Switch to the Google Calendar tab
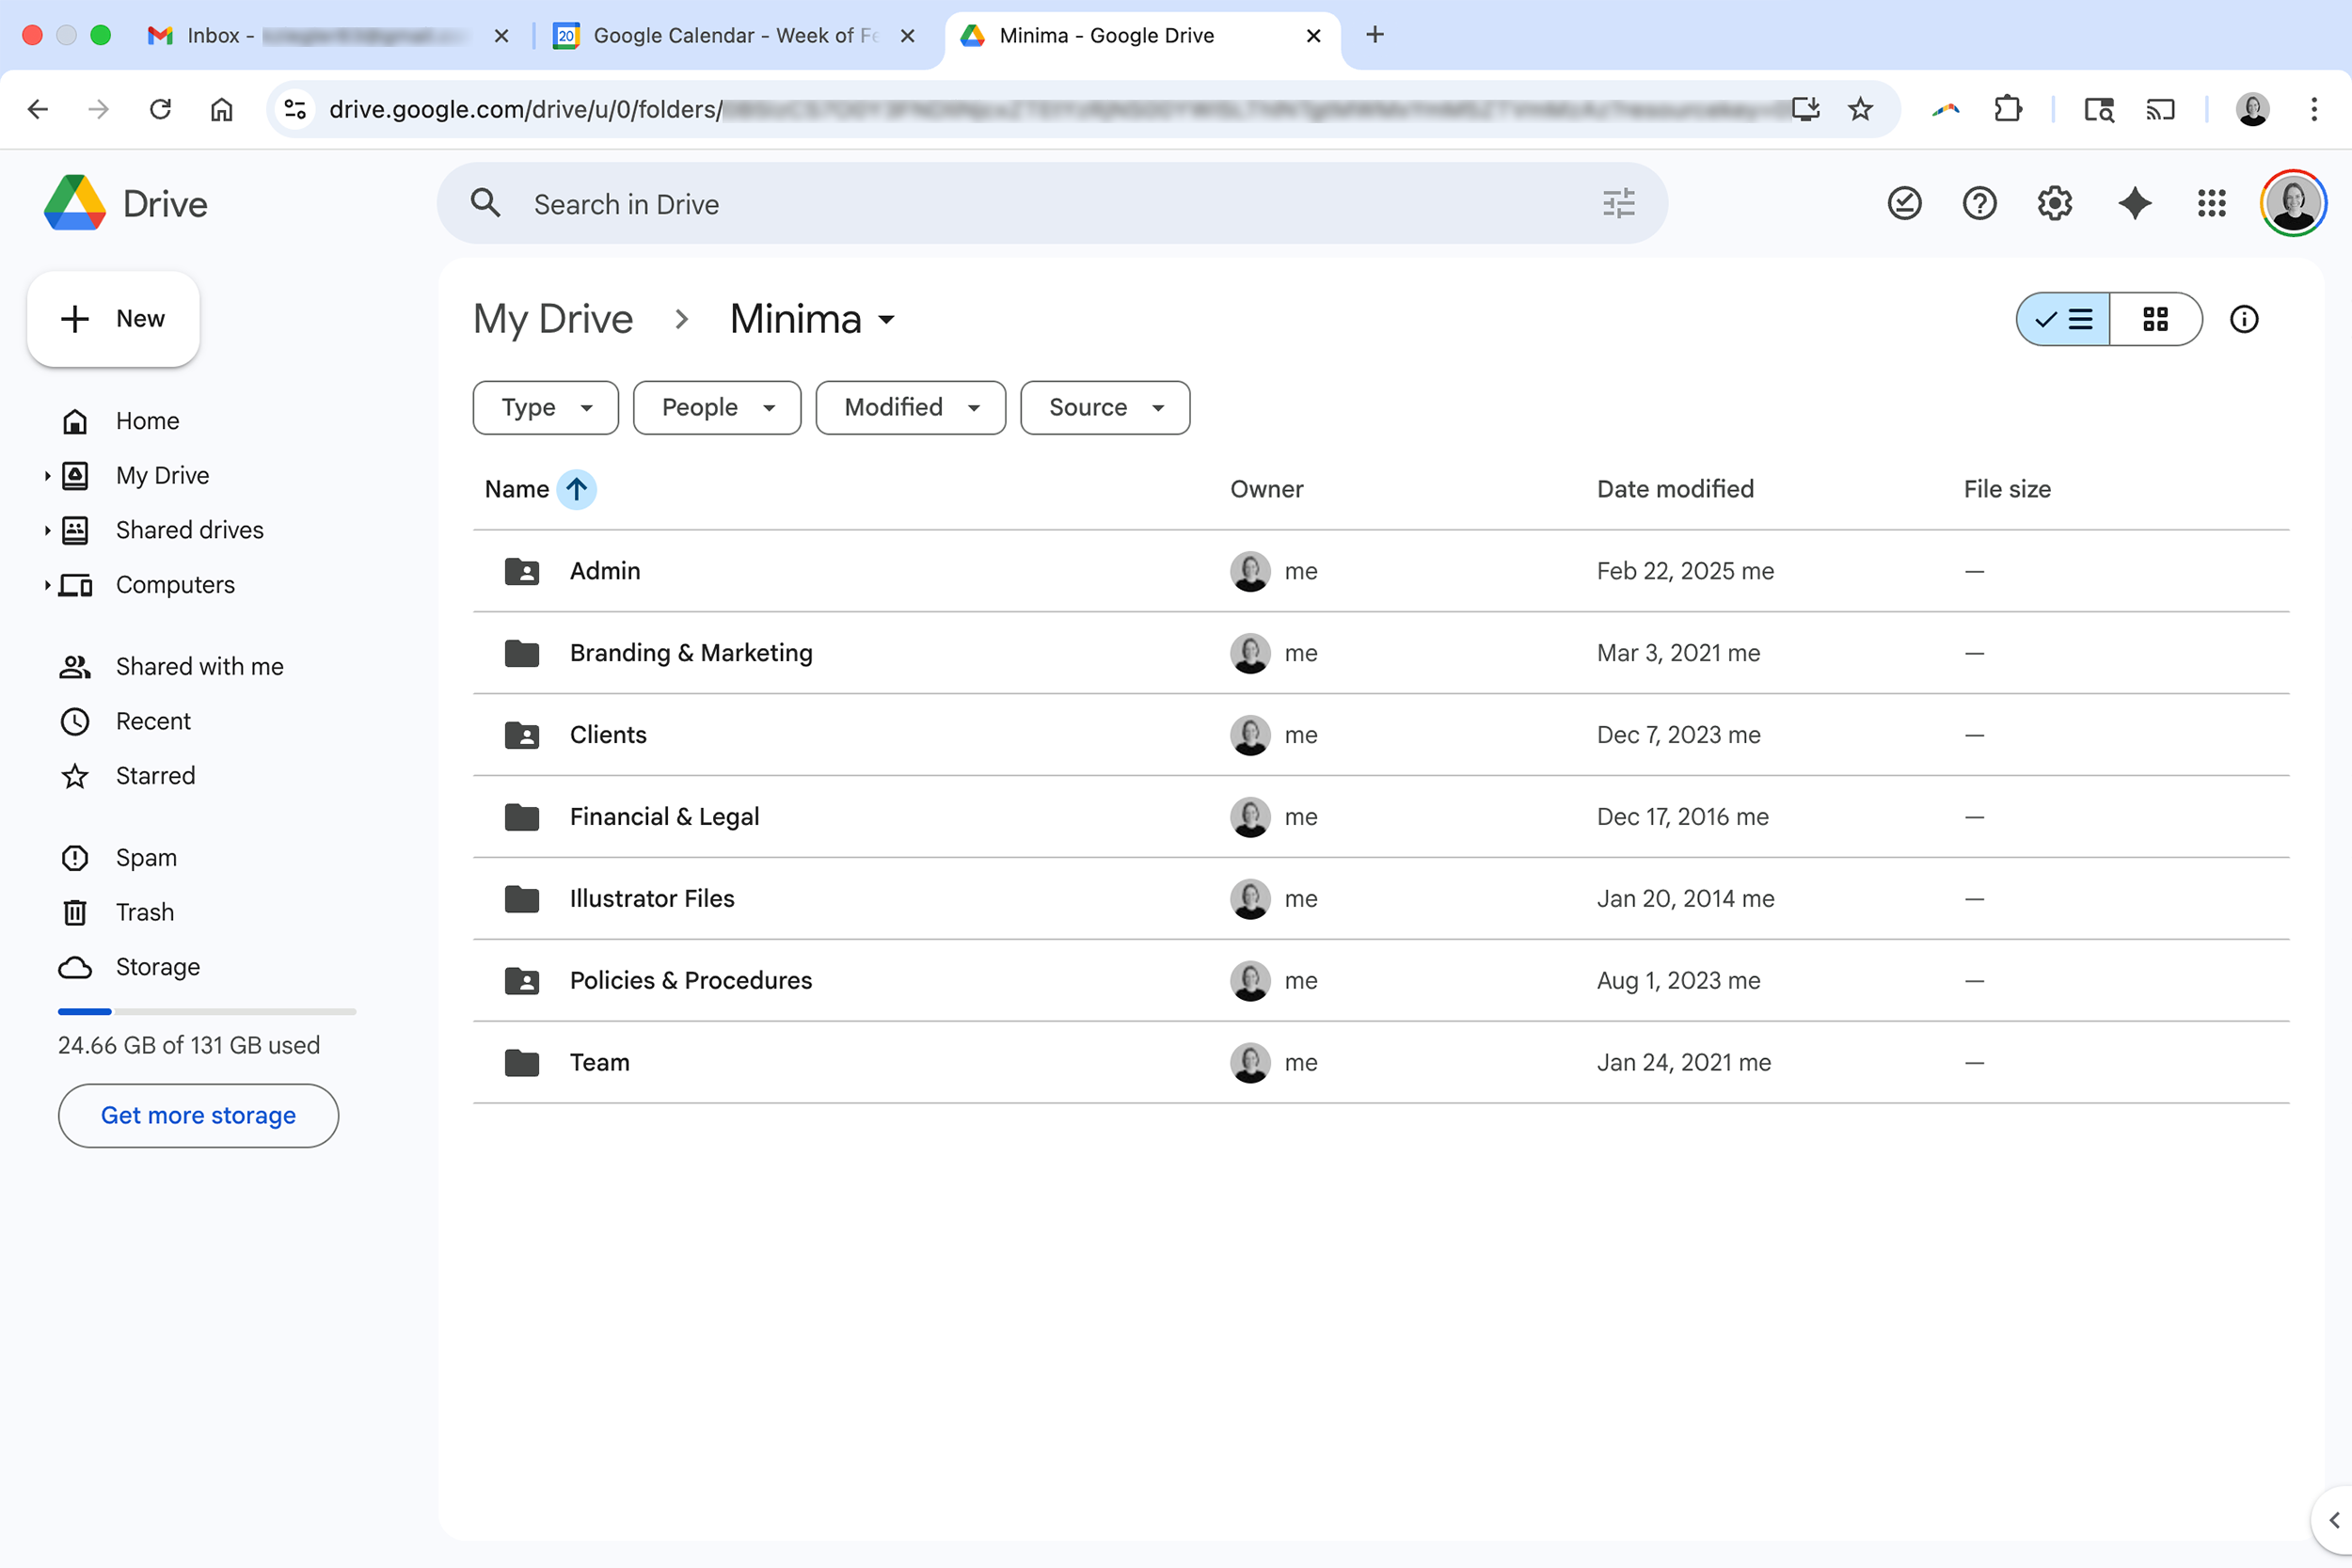The image size is (2352, 1568). tap(734, 35)
